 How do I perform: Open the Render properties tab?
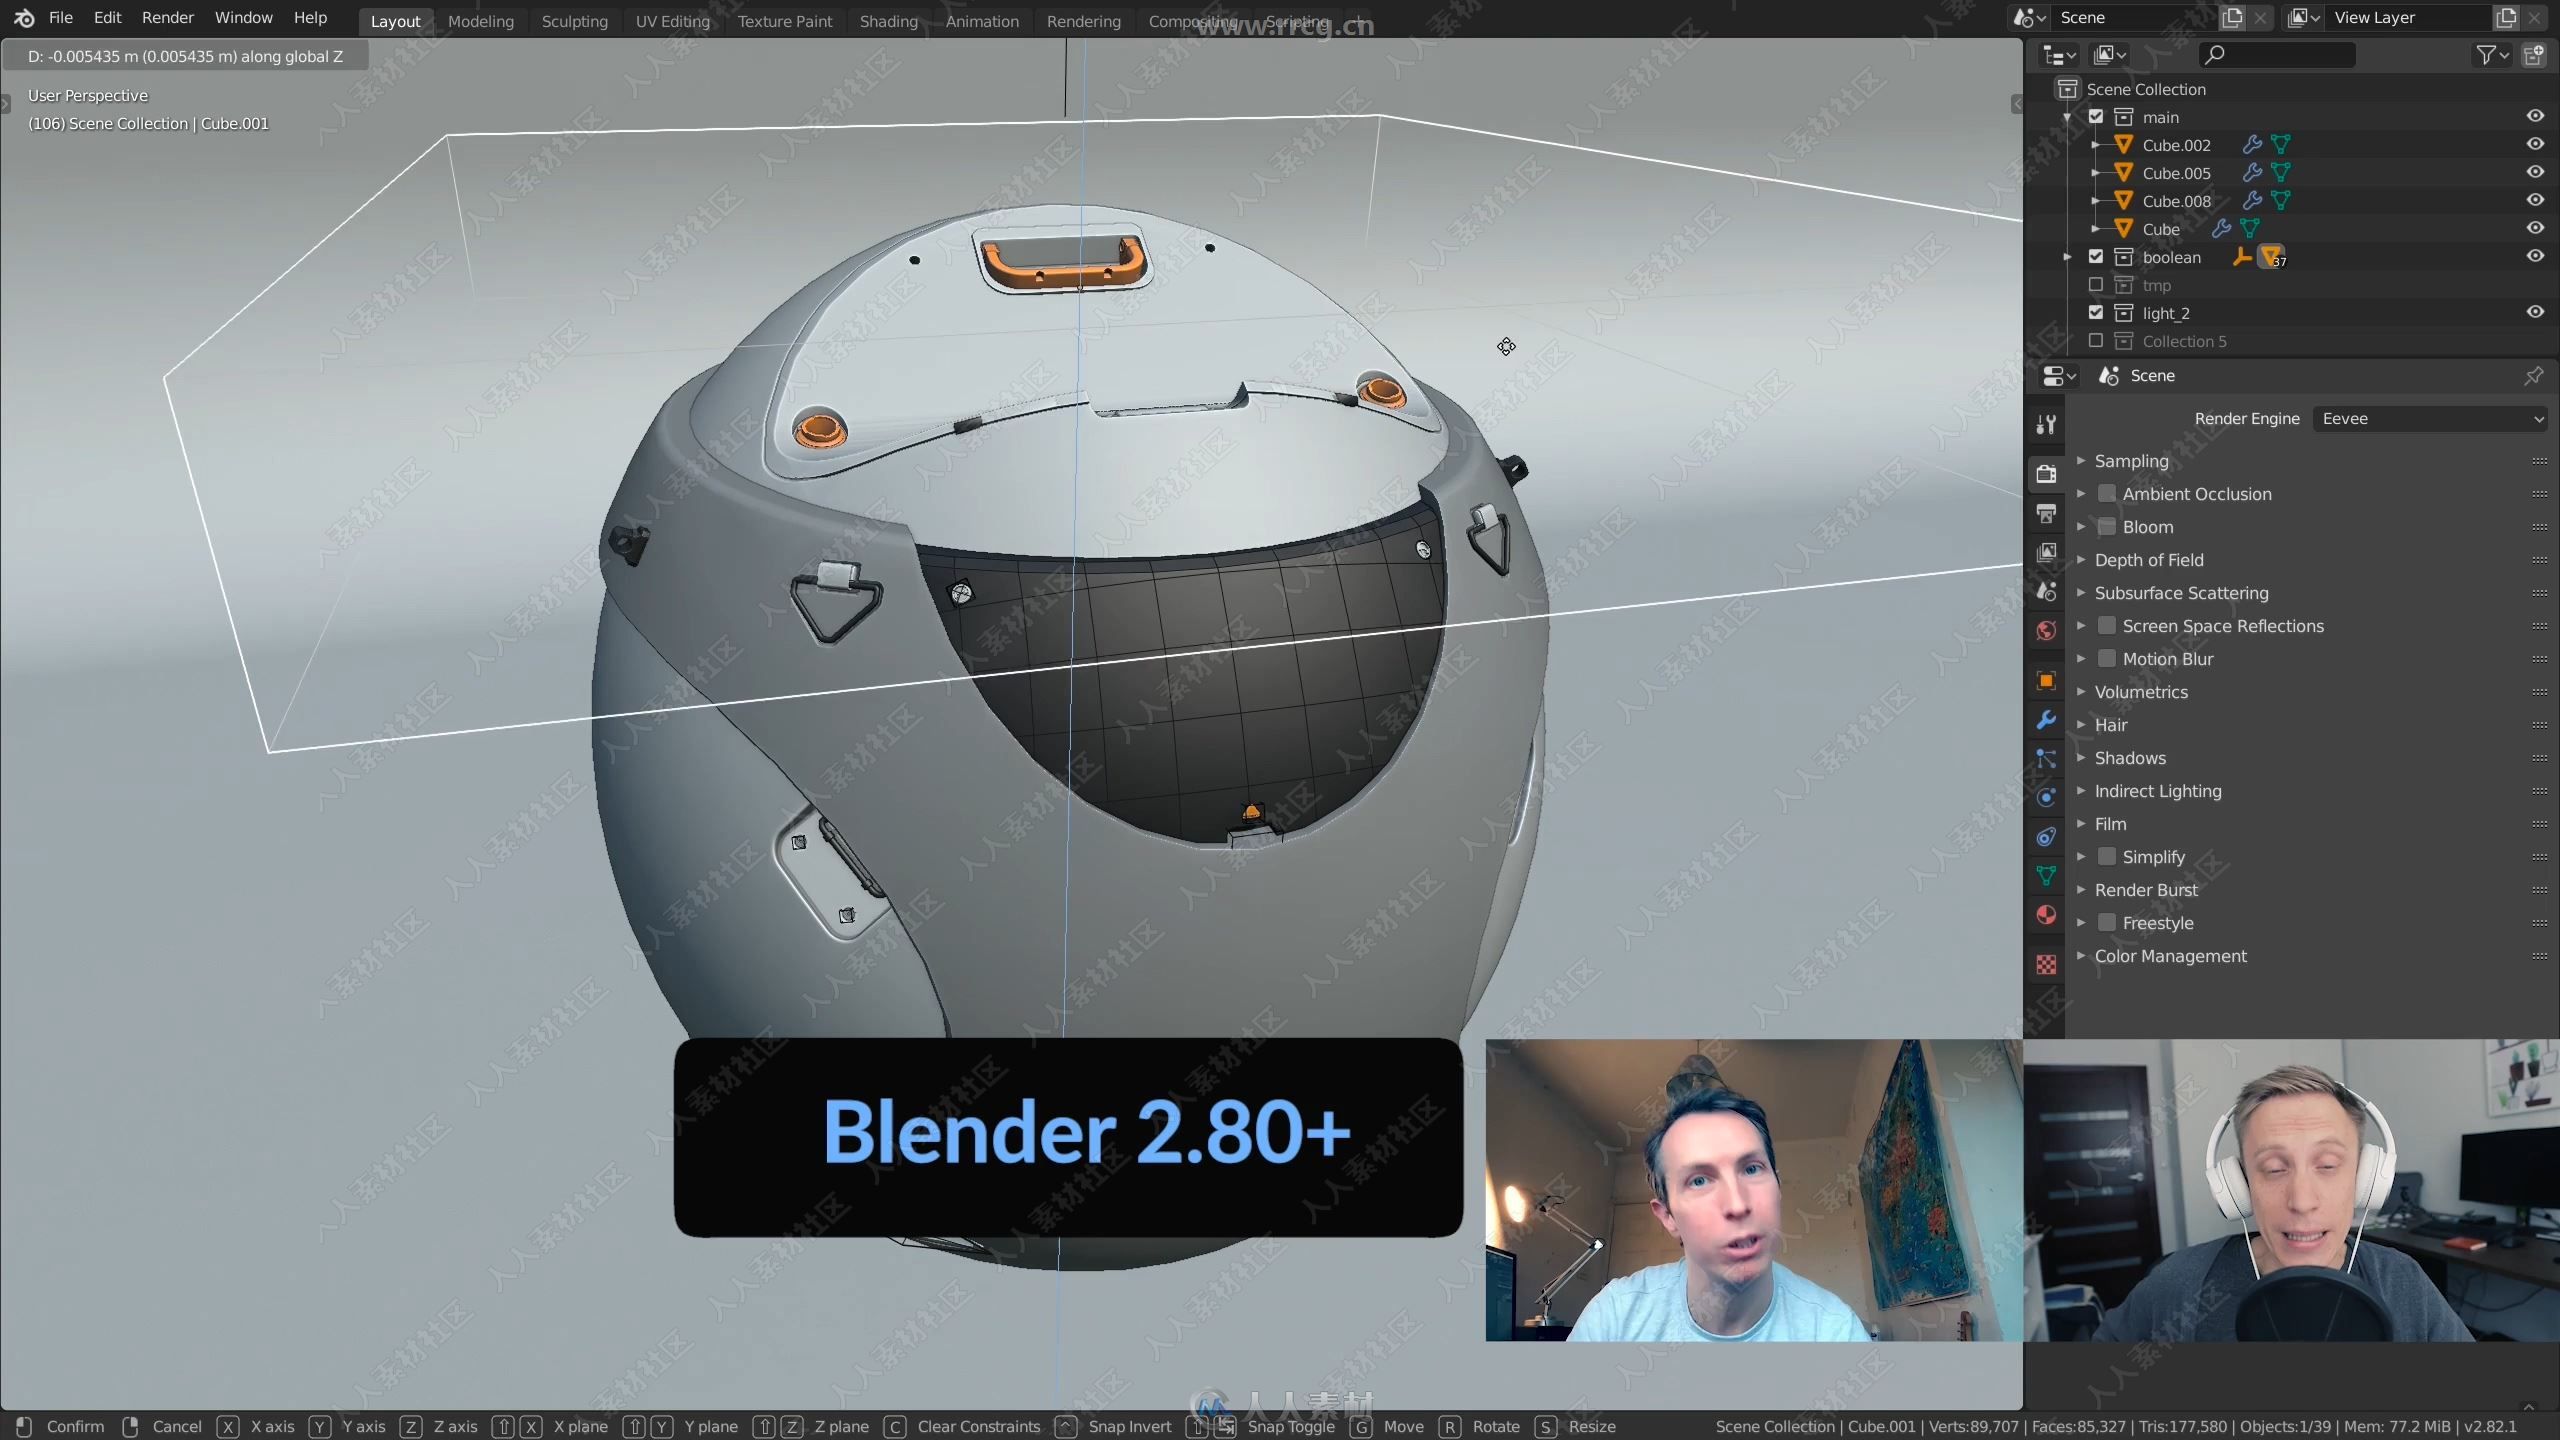pos(2046,473)
